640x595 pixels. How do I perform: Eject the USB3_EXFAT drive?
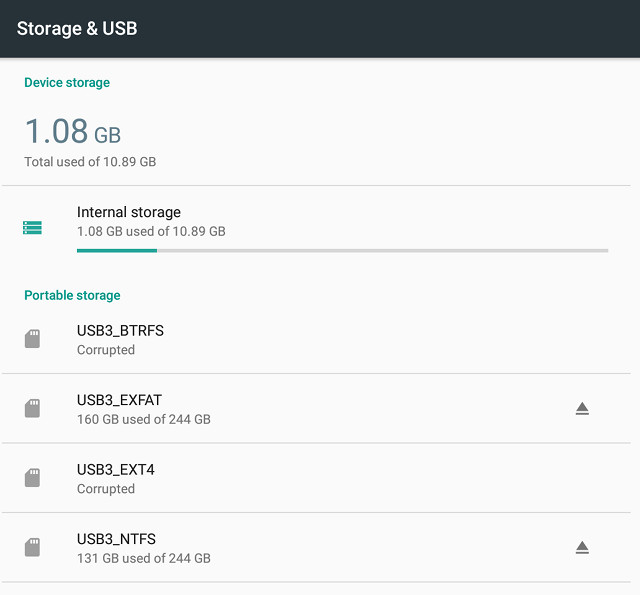click(582, 409)
